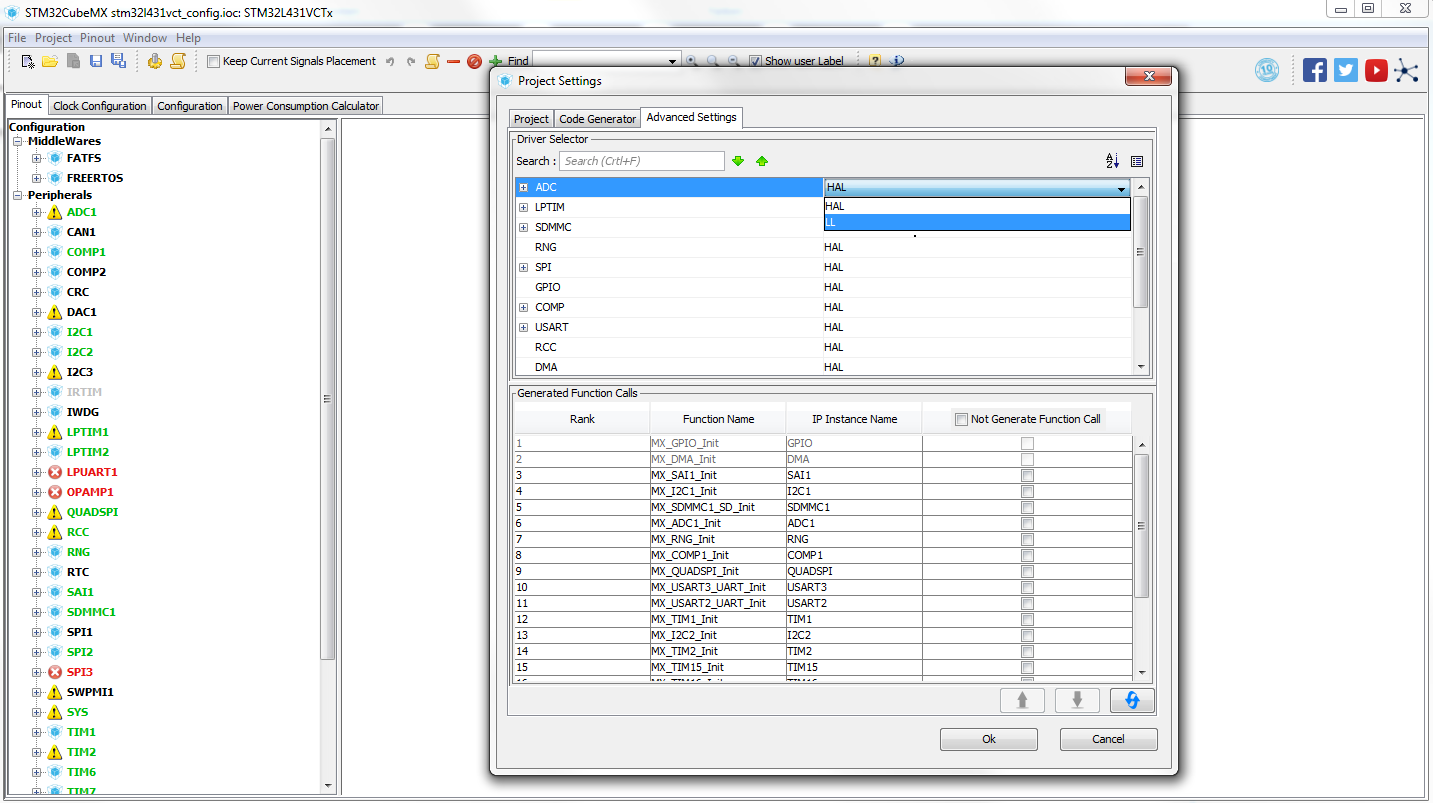Open the Find dropdown arrow in toolbar

tap(672, 61)
